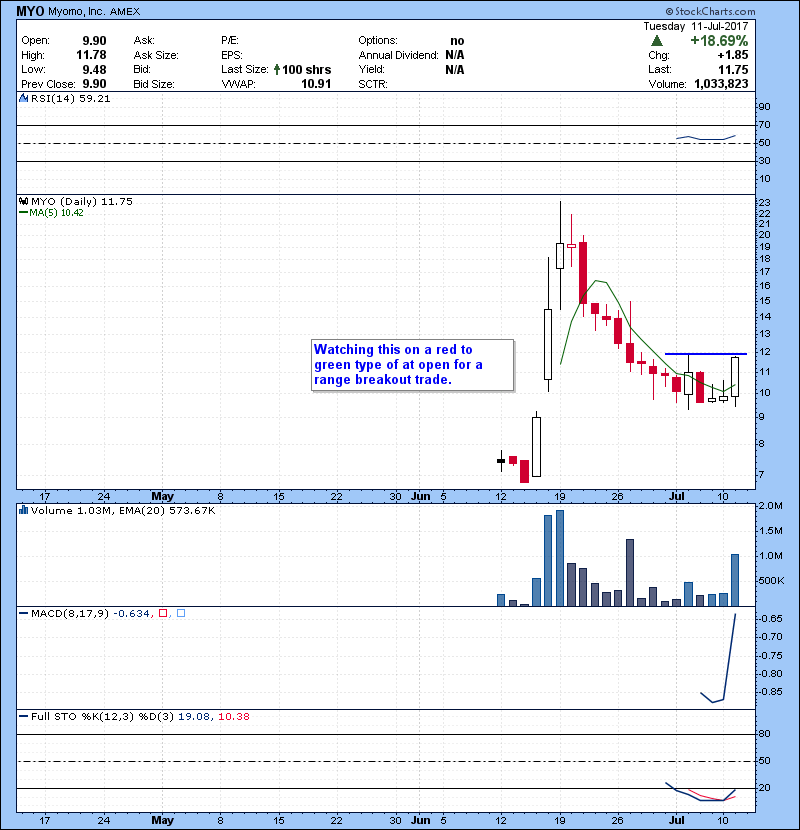Viewport: 800px width, 830px height.
Task: Click the Options value no
Action: [457, 41]
